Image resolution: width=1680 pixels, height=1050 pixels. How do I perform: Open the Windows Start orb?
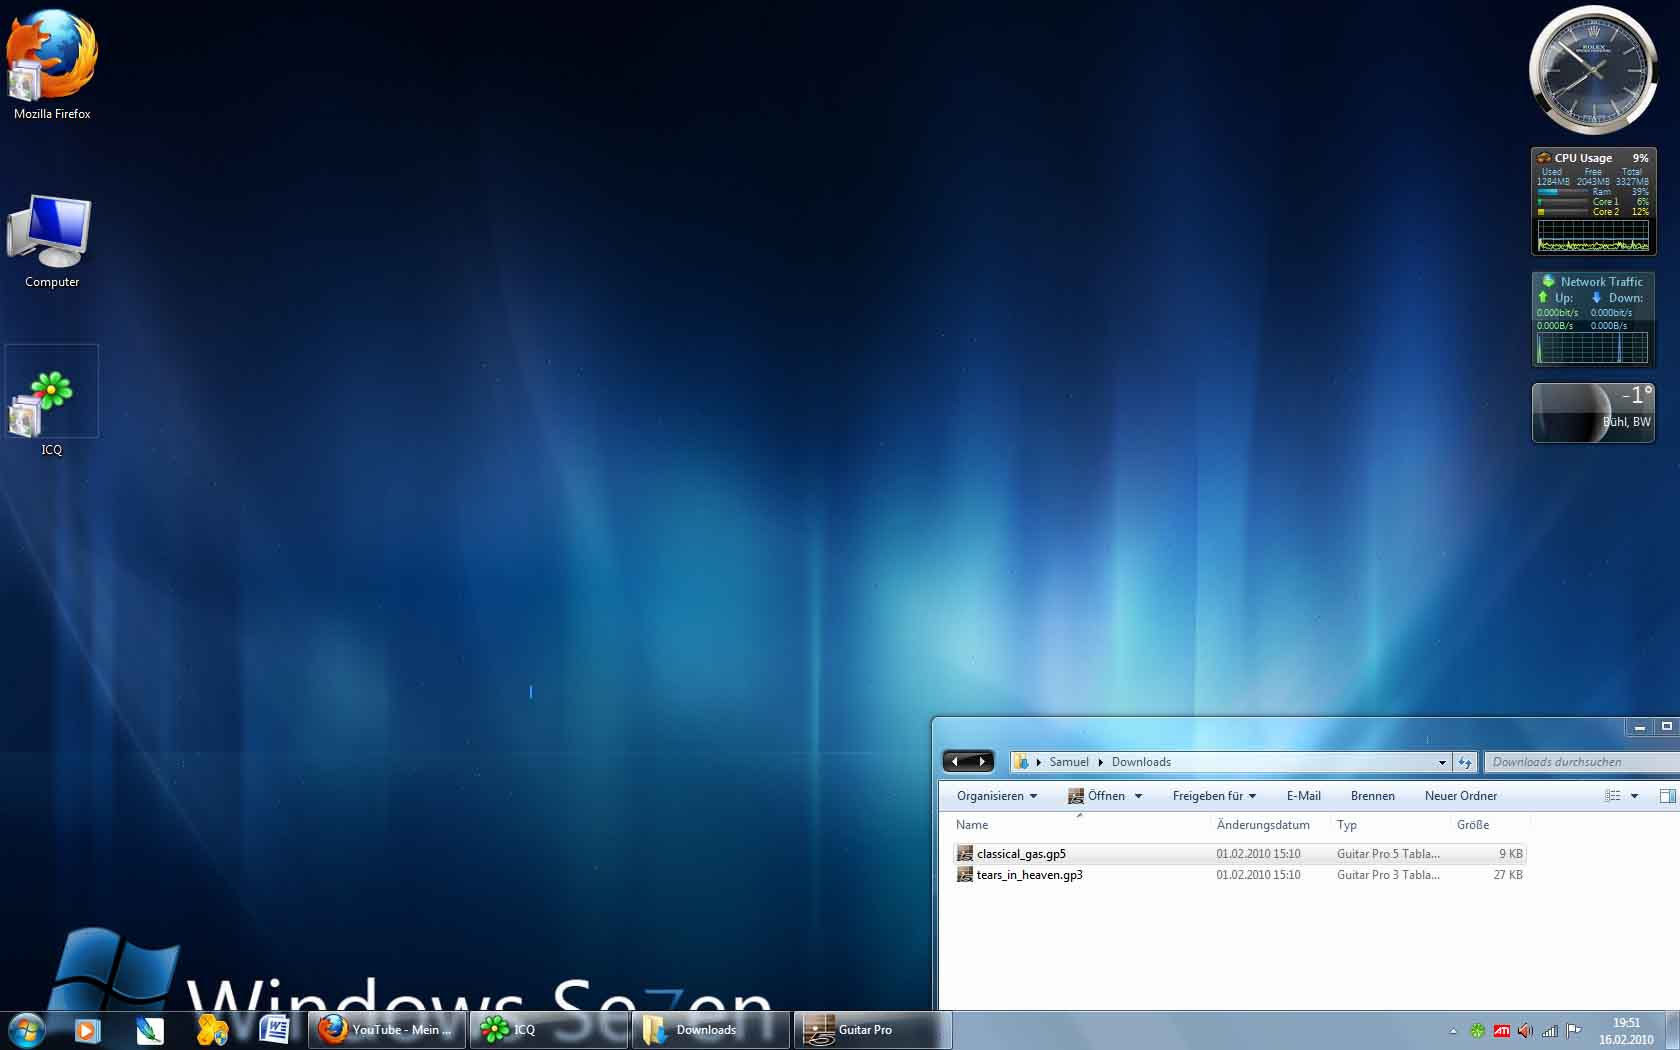[26, 1029]
